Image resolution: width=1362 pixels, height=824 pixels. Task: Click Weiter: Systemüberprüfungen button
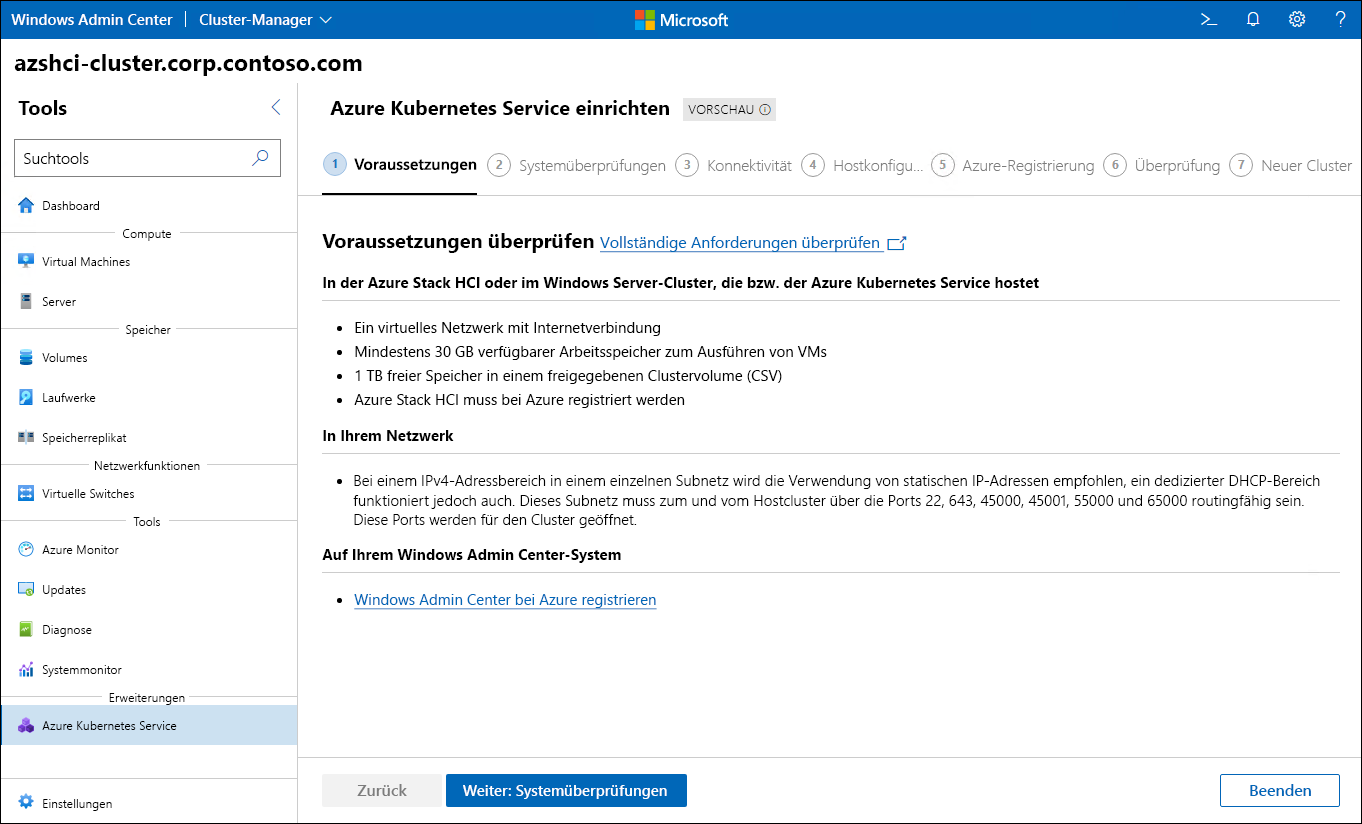tap(566, 790)
